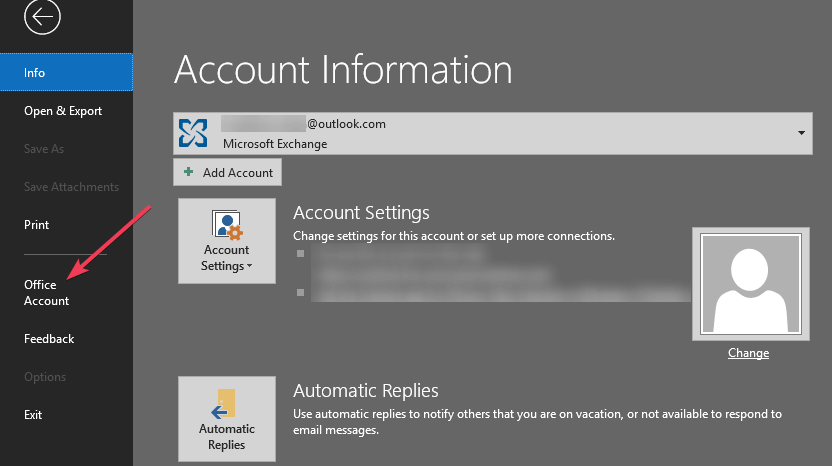Click the 'Use automatic replies to notify' description
Image resolution: width=832 pixels, height=466 pixels.
(538, 422)
